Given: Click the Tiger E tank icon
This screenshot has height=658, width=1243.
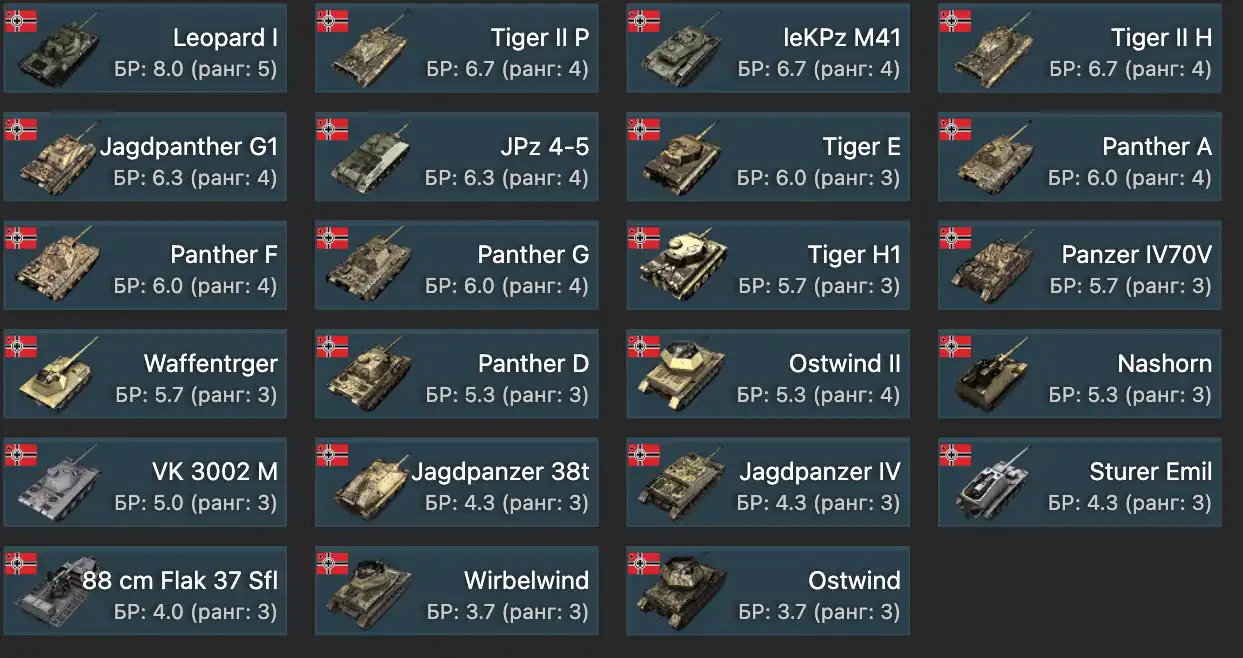Looking at the screenshot, I should coord(683,160).
